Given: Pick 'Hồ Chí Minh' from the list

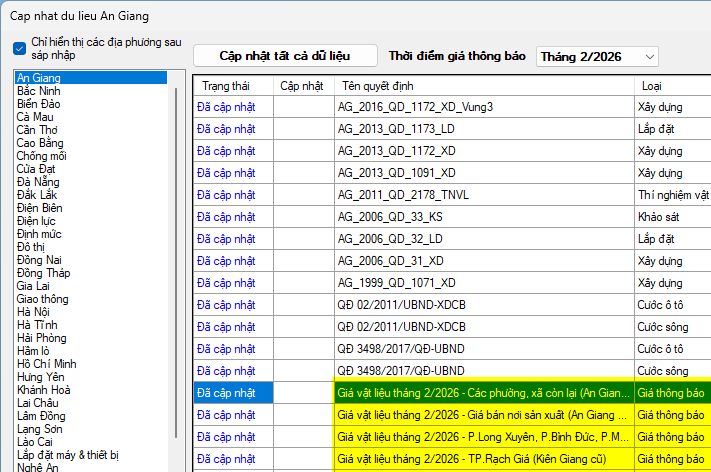Looking at the screenshot, I should tap(46, 363).
